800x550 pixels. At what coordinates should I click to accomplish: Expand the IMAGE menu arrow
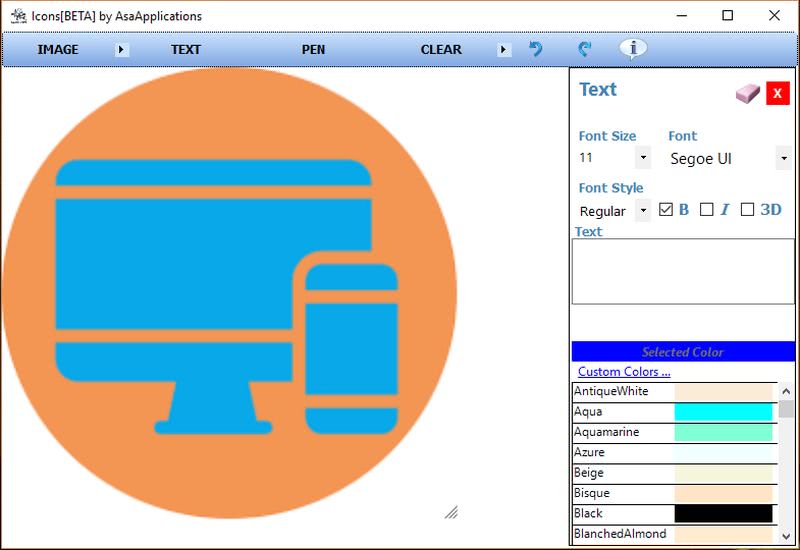click(122, 49)
